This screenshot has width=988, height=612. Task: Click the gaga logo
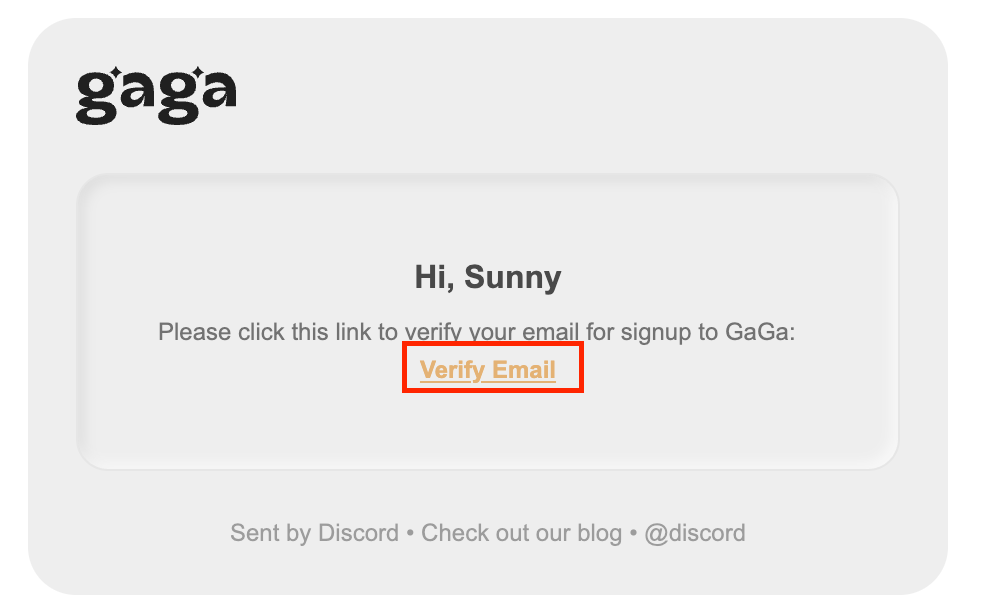156,95
